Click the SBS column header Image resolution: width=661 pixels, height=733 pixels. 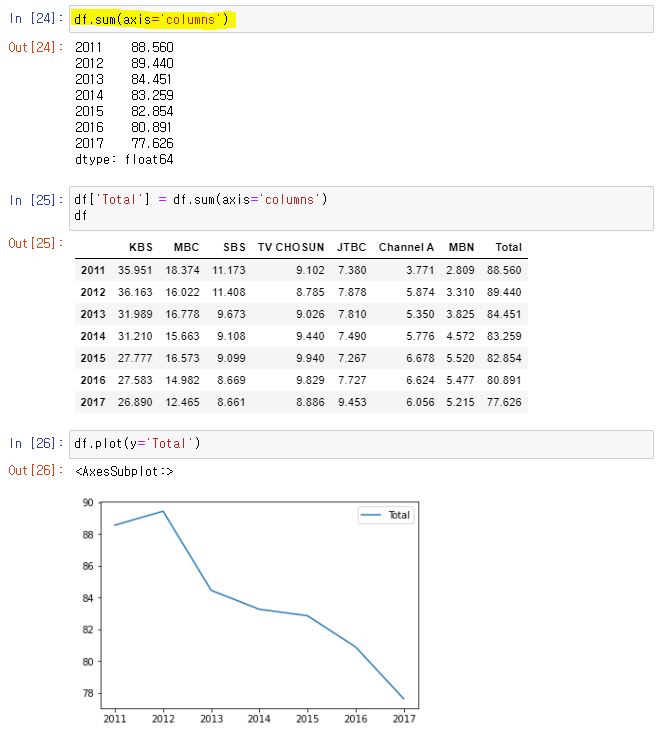tap(234, 247)
